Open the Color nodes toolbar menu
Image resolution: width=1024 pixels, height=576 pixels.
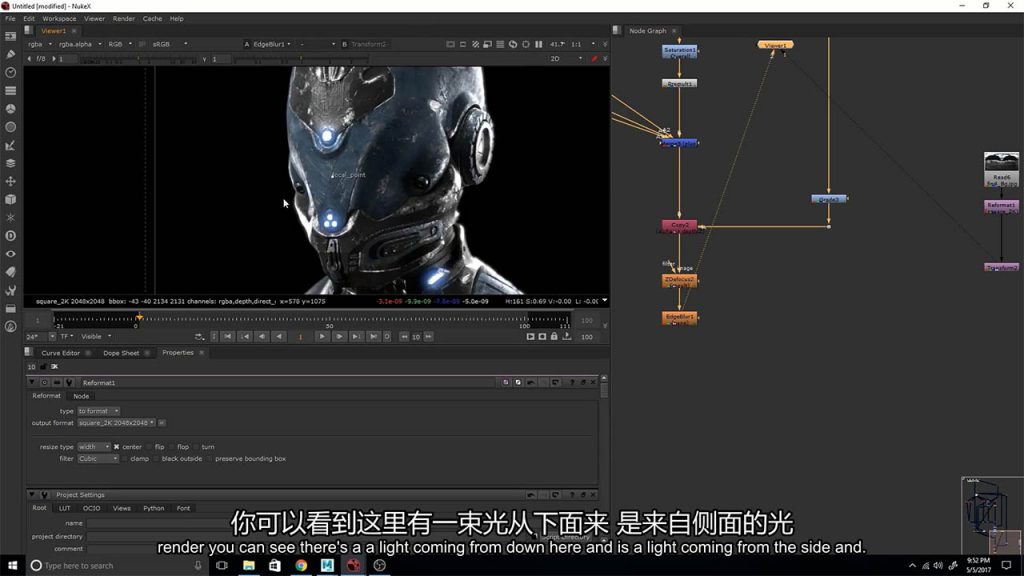pyautogui.click(x=10, y=109)
